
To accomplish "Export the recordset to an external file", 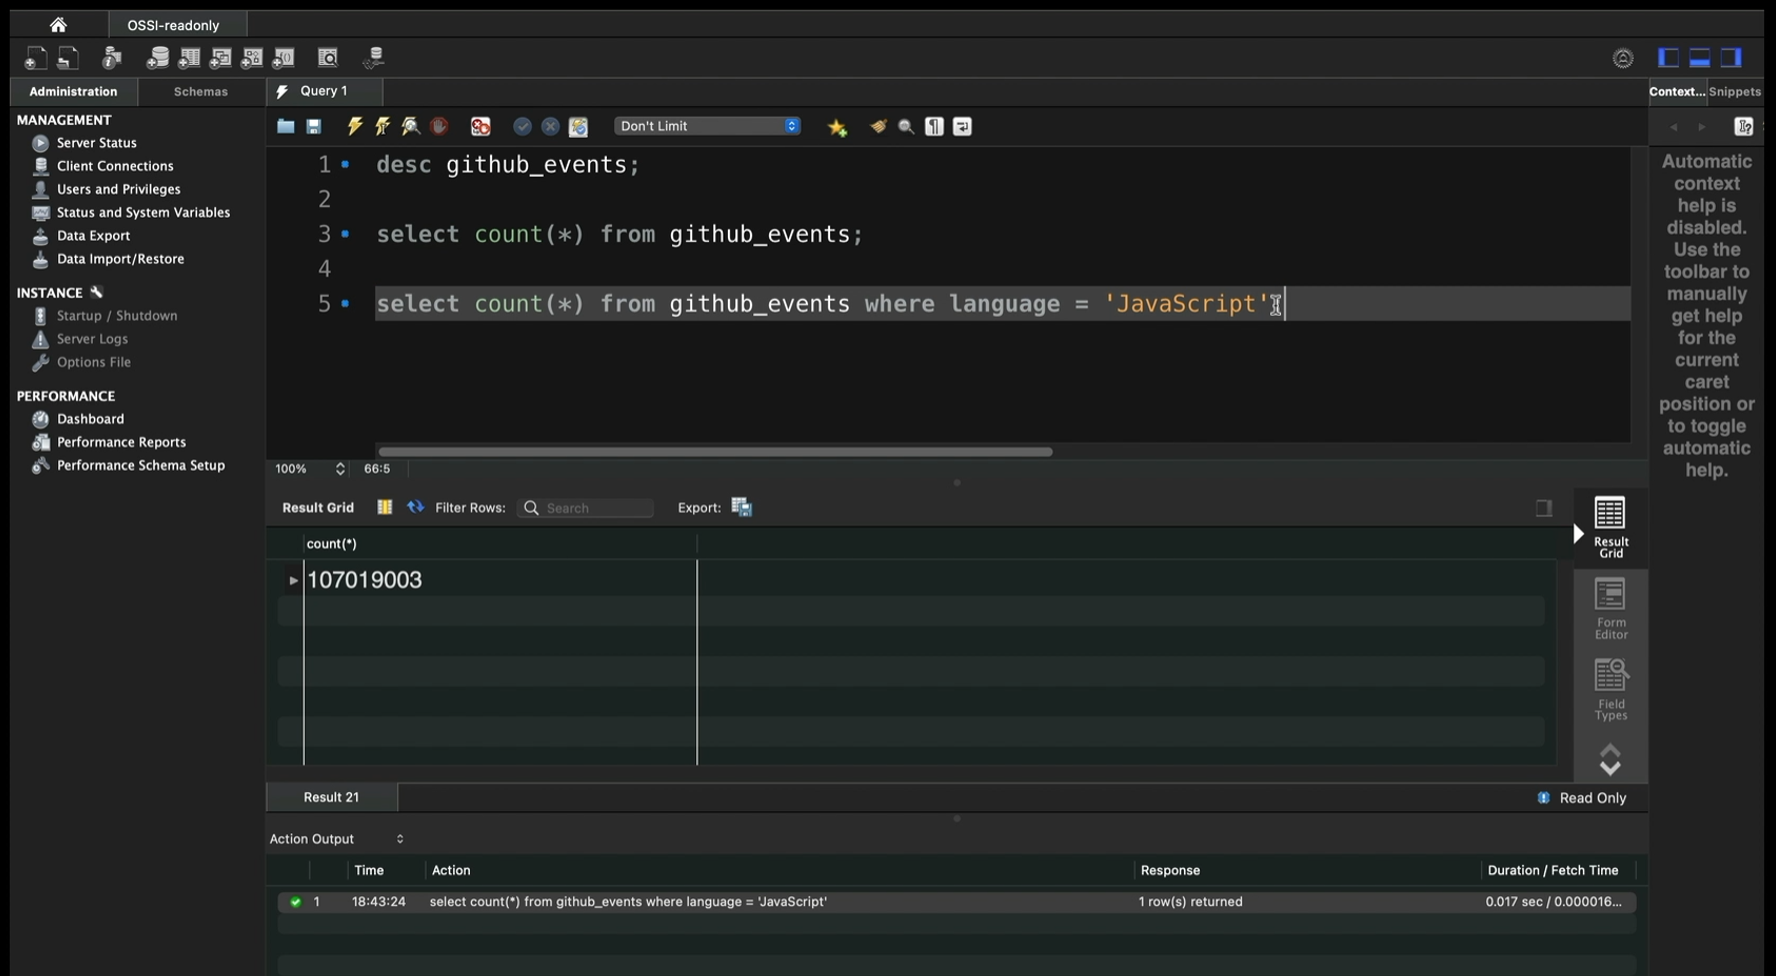I will (x=742, y=508).
